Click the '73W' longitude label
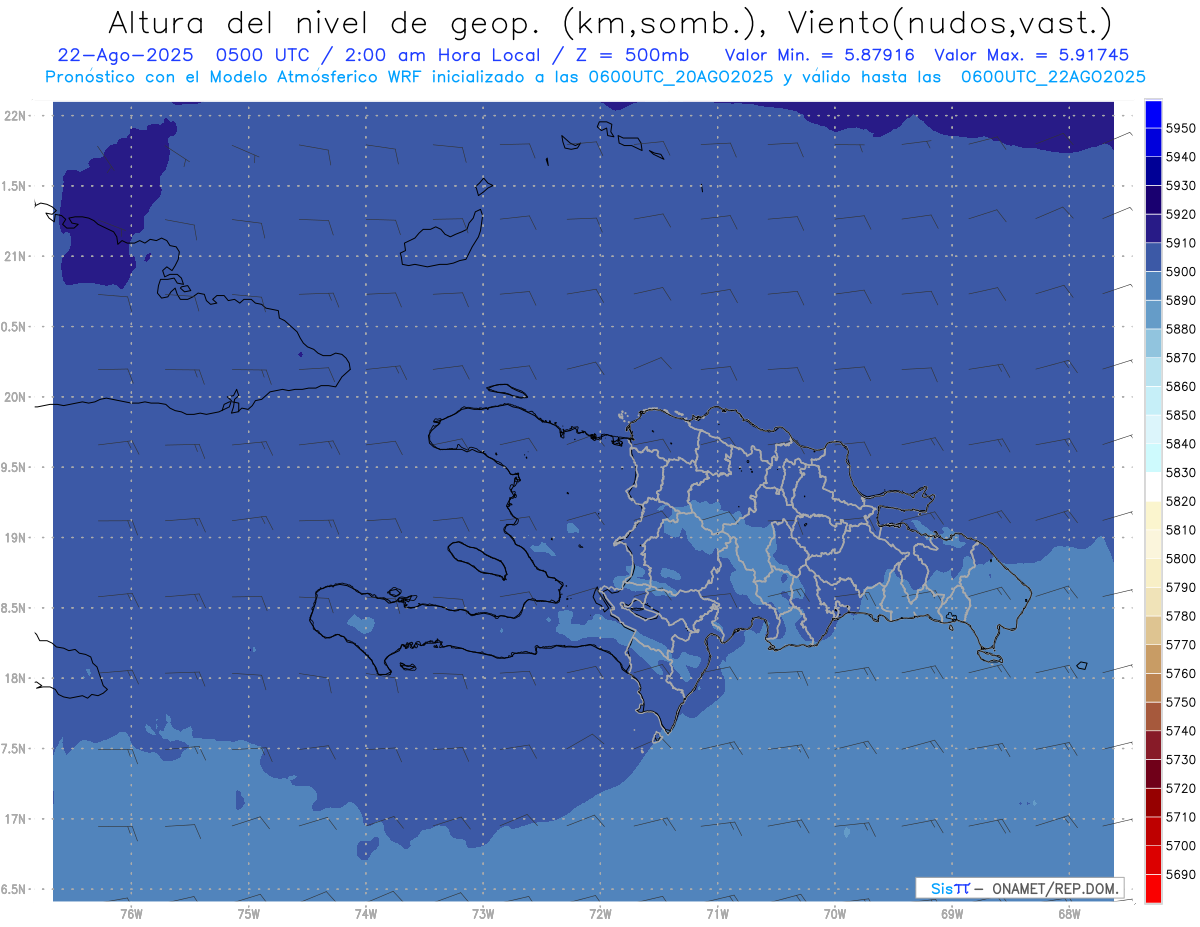This screenshot has width=1200, height=927. [483, 914]
